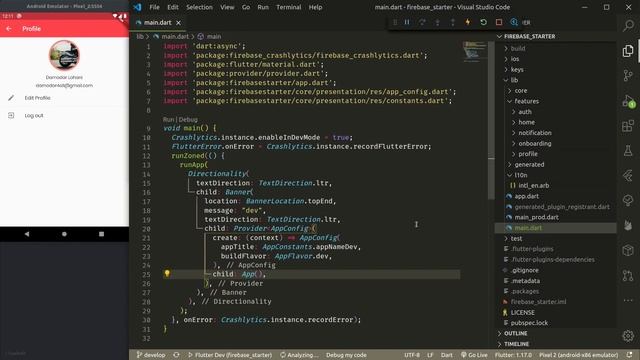Open the Testing flask icon
Image resolution: width=640 pixels, height=360 pixels.
click(628, 151)
